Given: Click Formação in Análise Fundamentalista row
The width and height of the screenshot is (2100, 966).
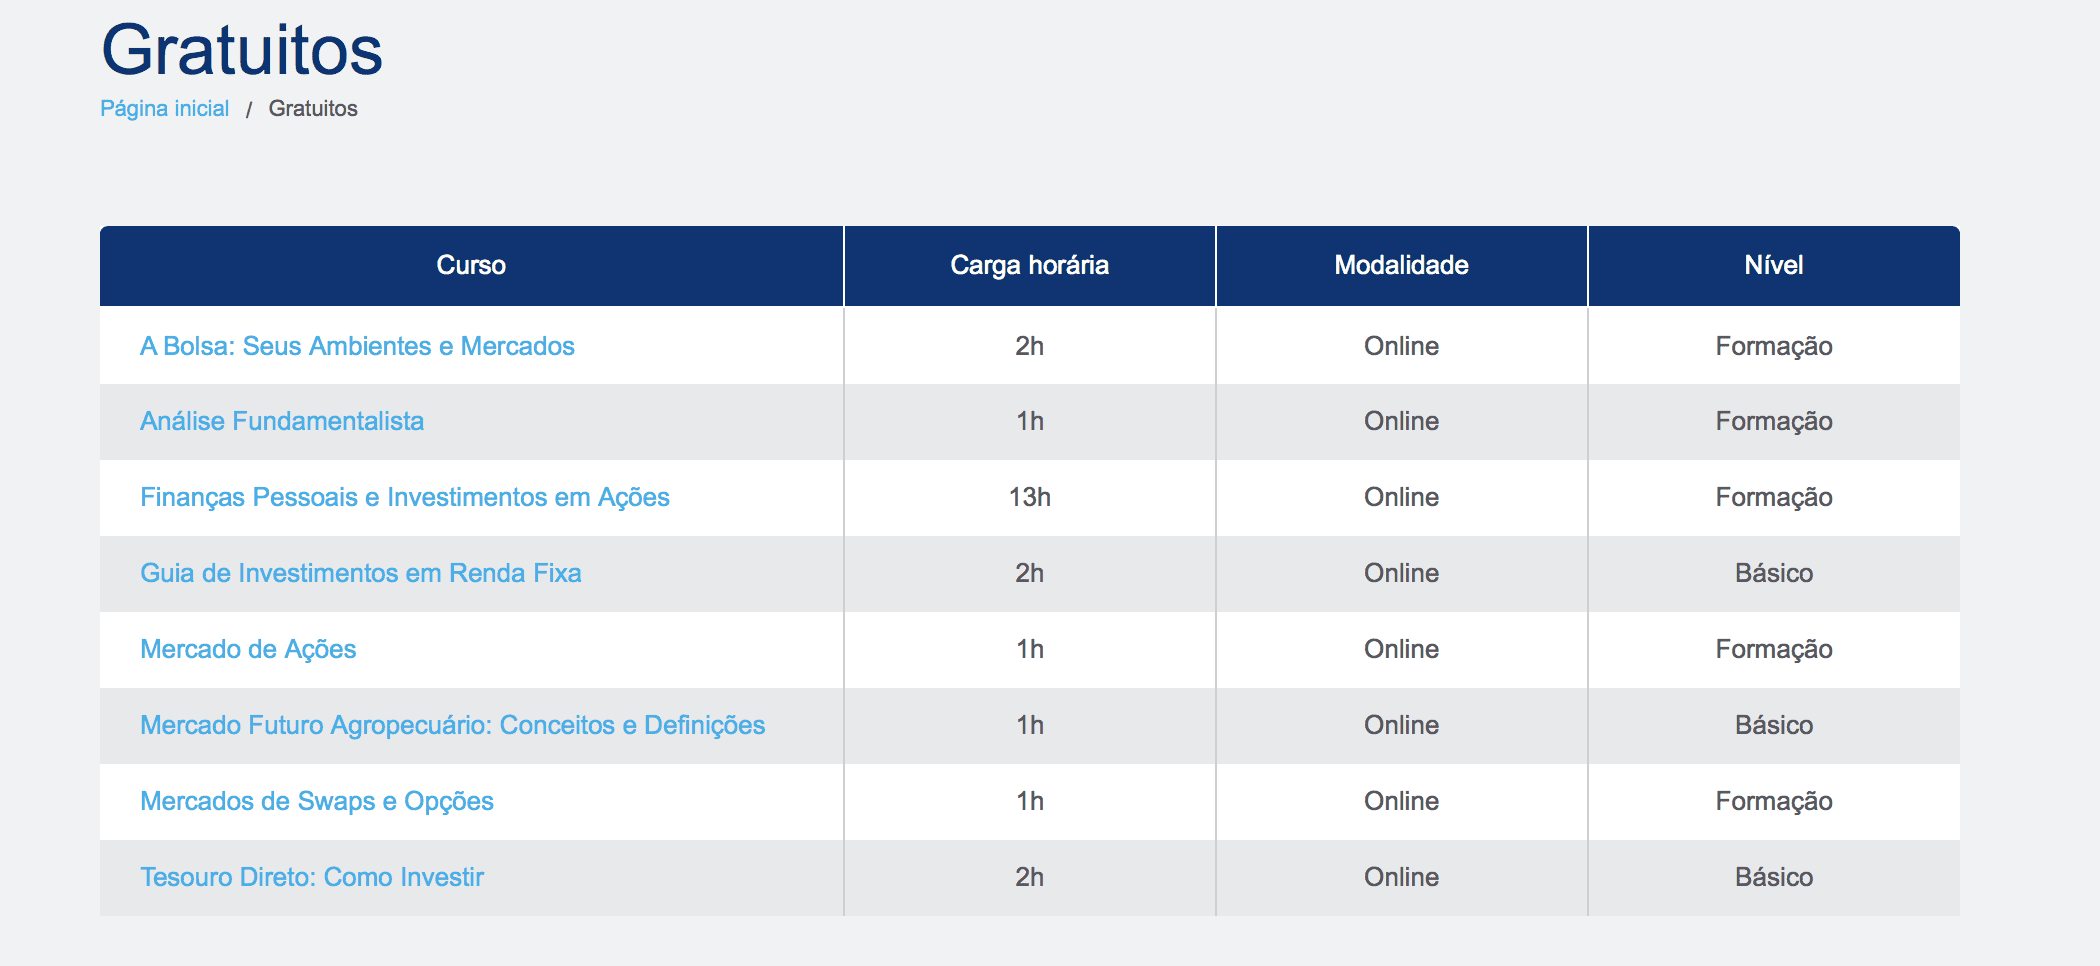Looking at the screenshot, I should 1774,422.
